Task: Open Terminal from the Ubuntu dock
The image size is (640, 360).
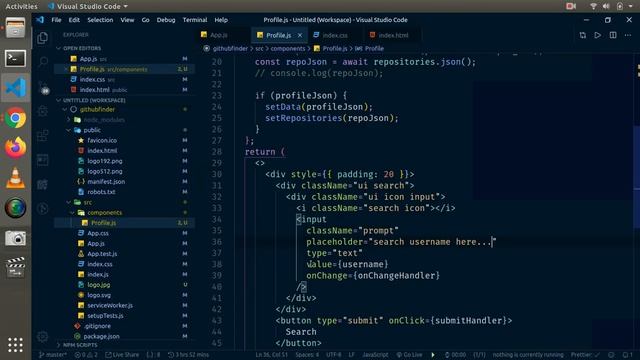Action: pyautogui.click(x=16, y=59)
